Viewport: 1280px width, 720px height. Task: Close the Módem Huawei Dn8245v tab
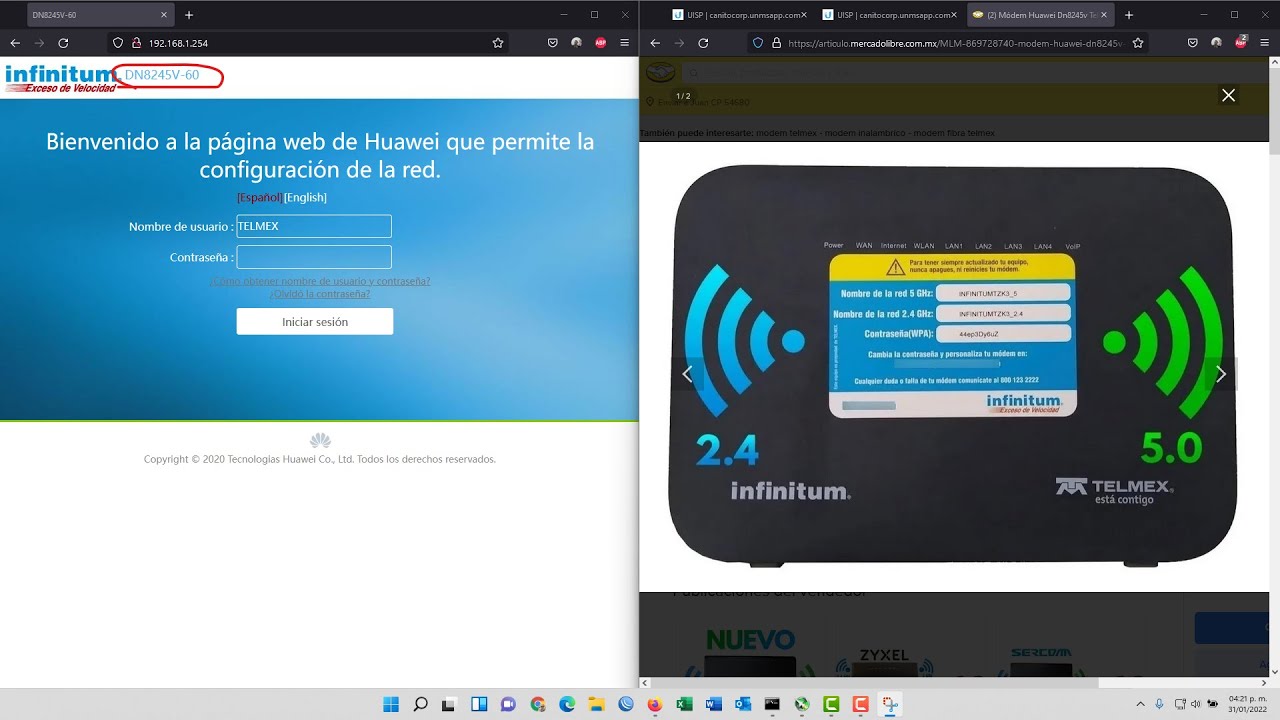(1103, 15)
